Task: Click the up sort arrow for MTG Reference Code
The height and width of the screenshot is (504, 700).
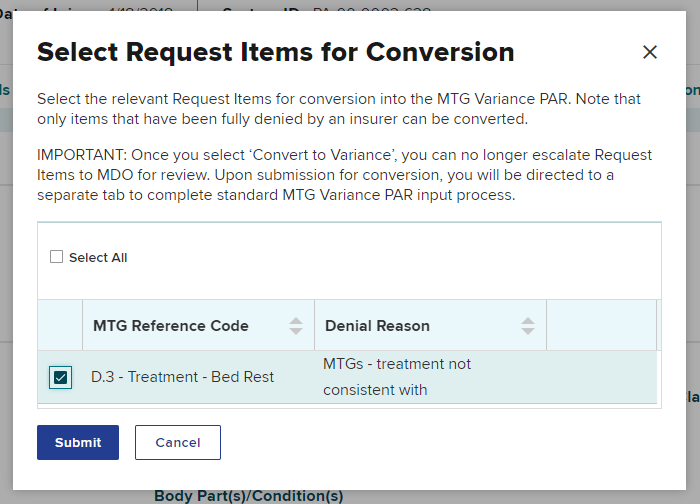Action: [x=296, y=320]
